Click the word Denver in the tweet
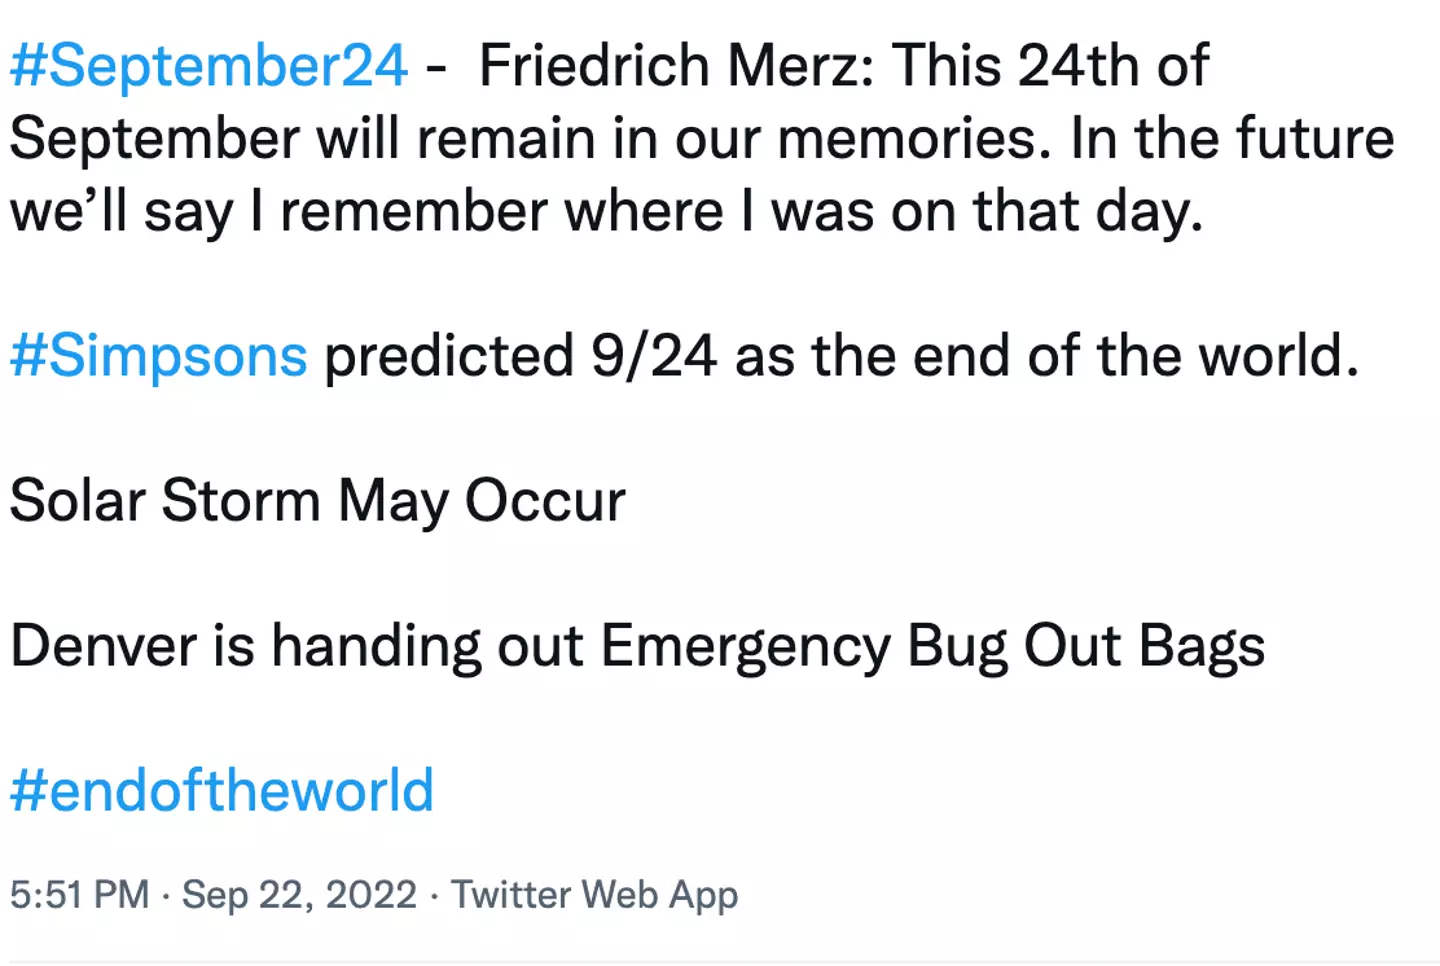 [103, 645]
